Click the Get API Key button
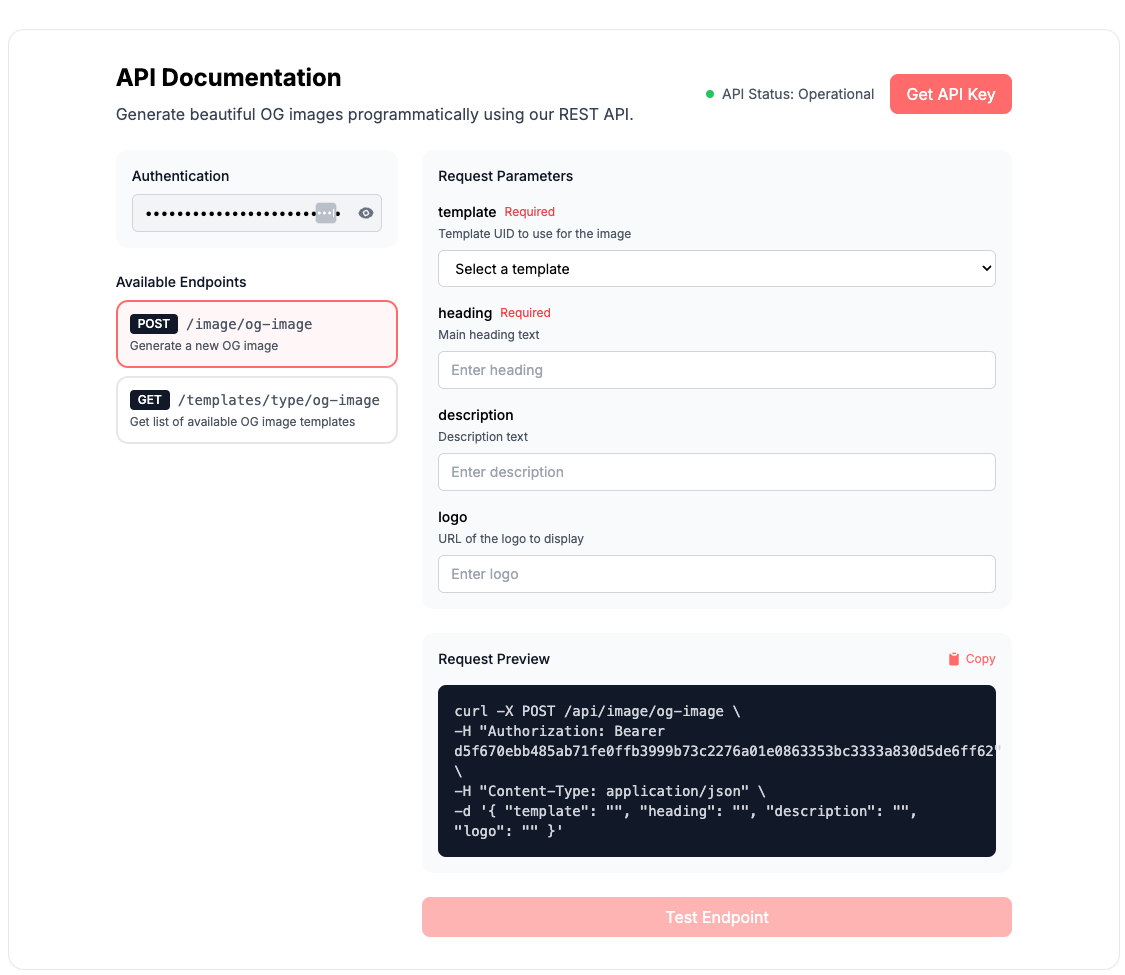The image size is (1125, 975). (x=950, y=94)
